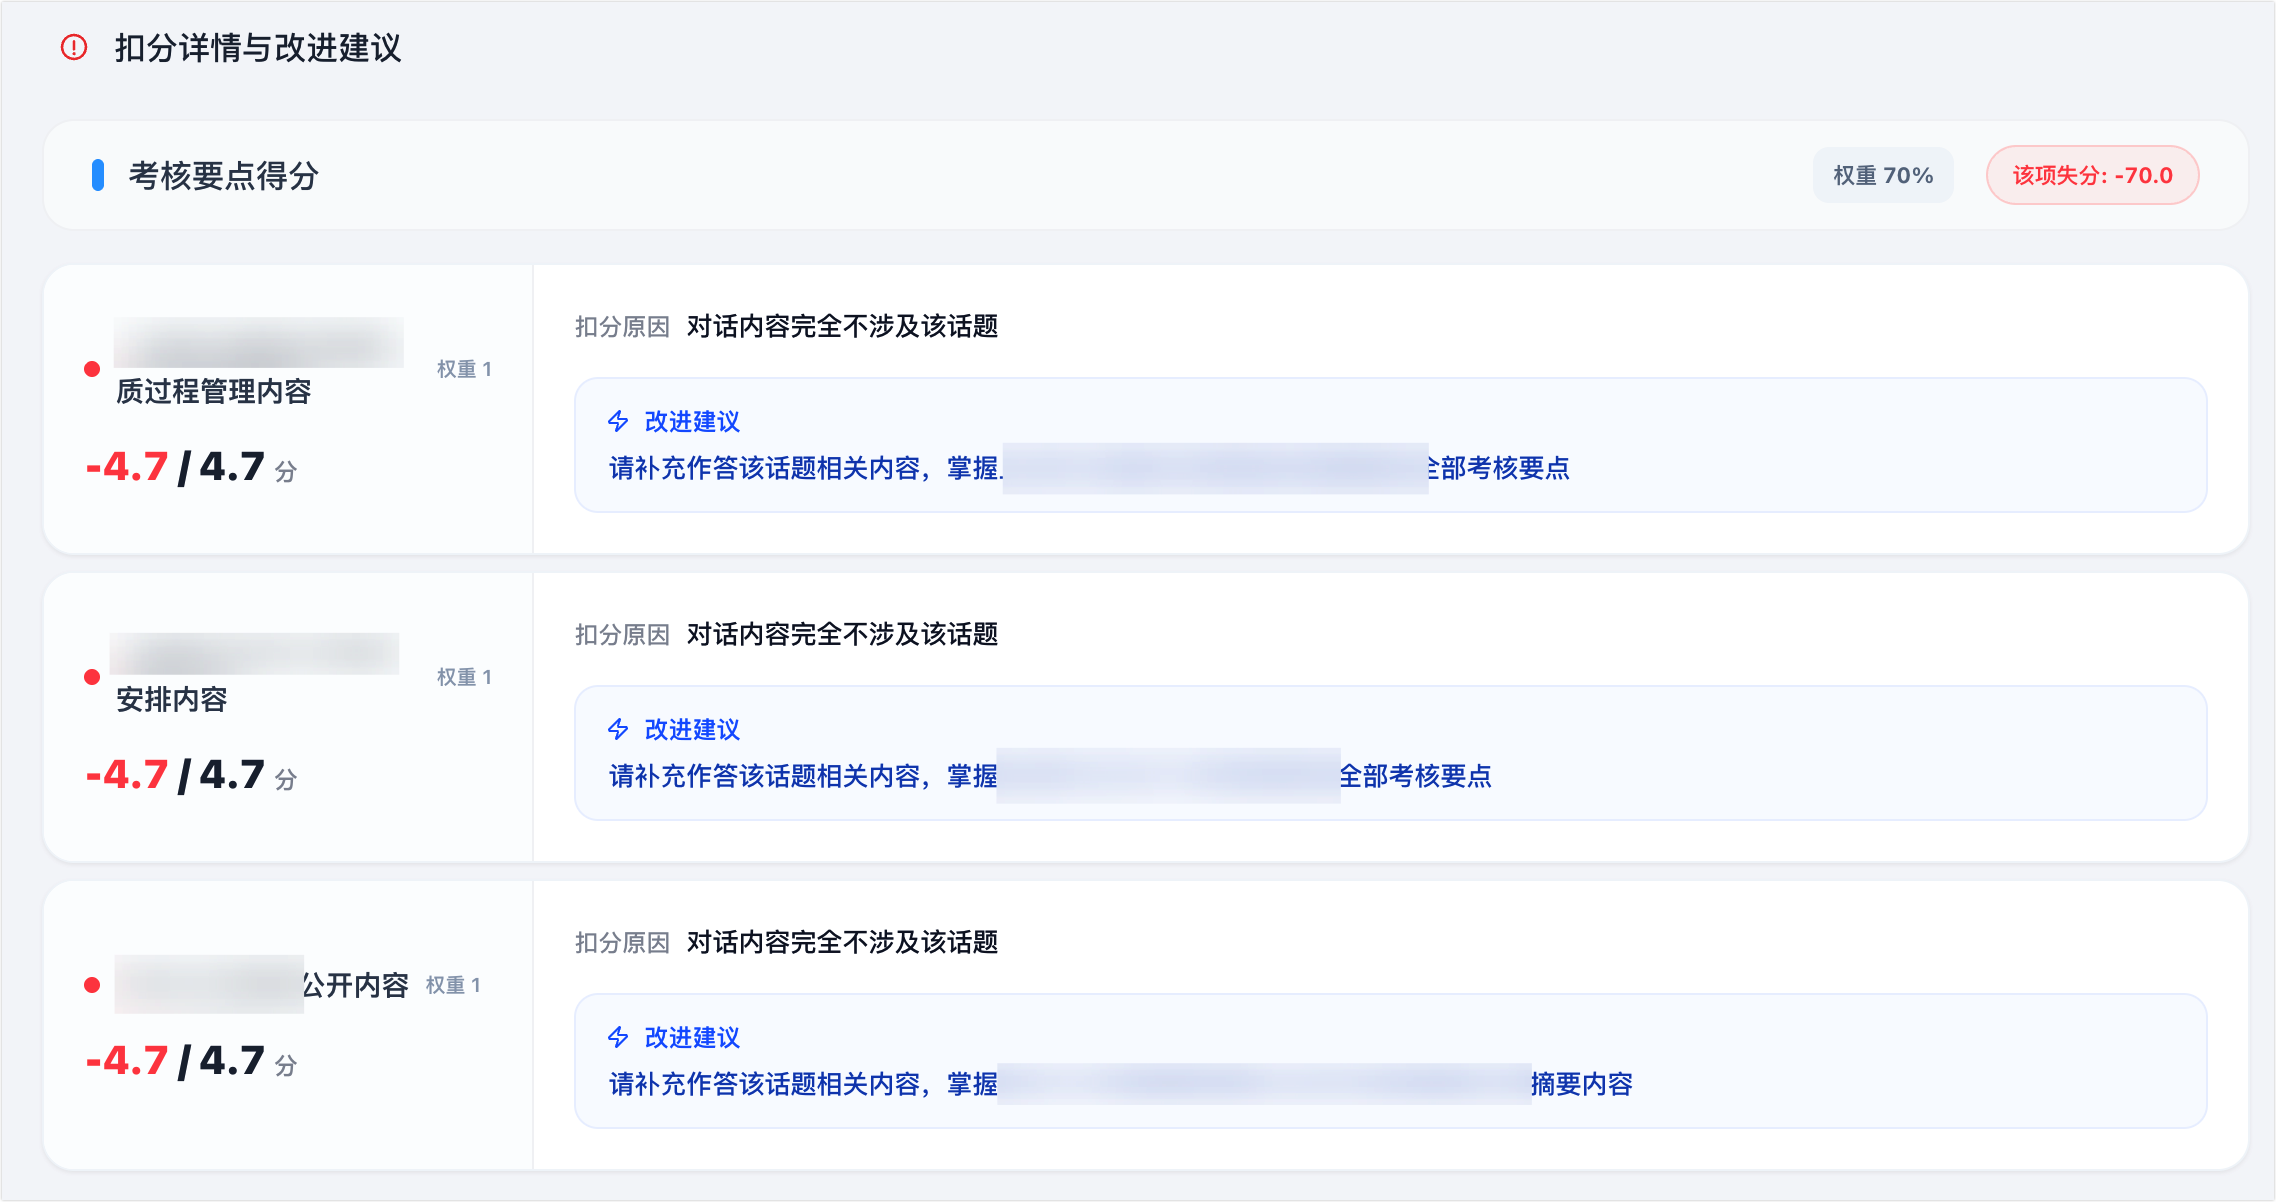Screen dimensions: 2276x1202
Task: Click the red dot beside 安排内容
Action: [x=92, y=677]
